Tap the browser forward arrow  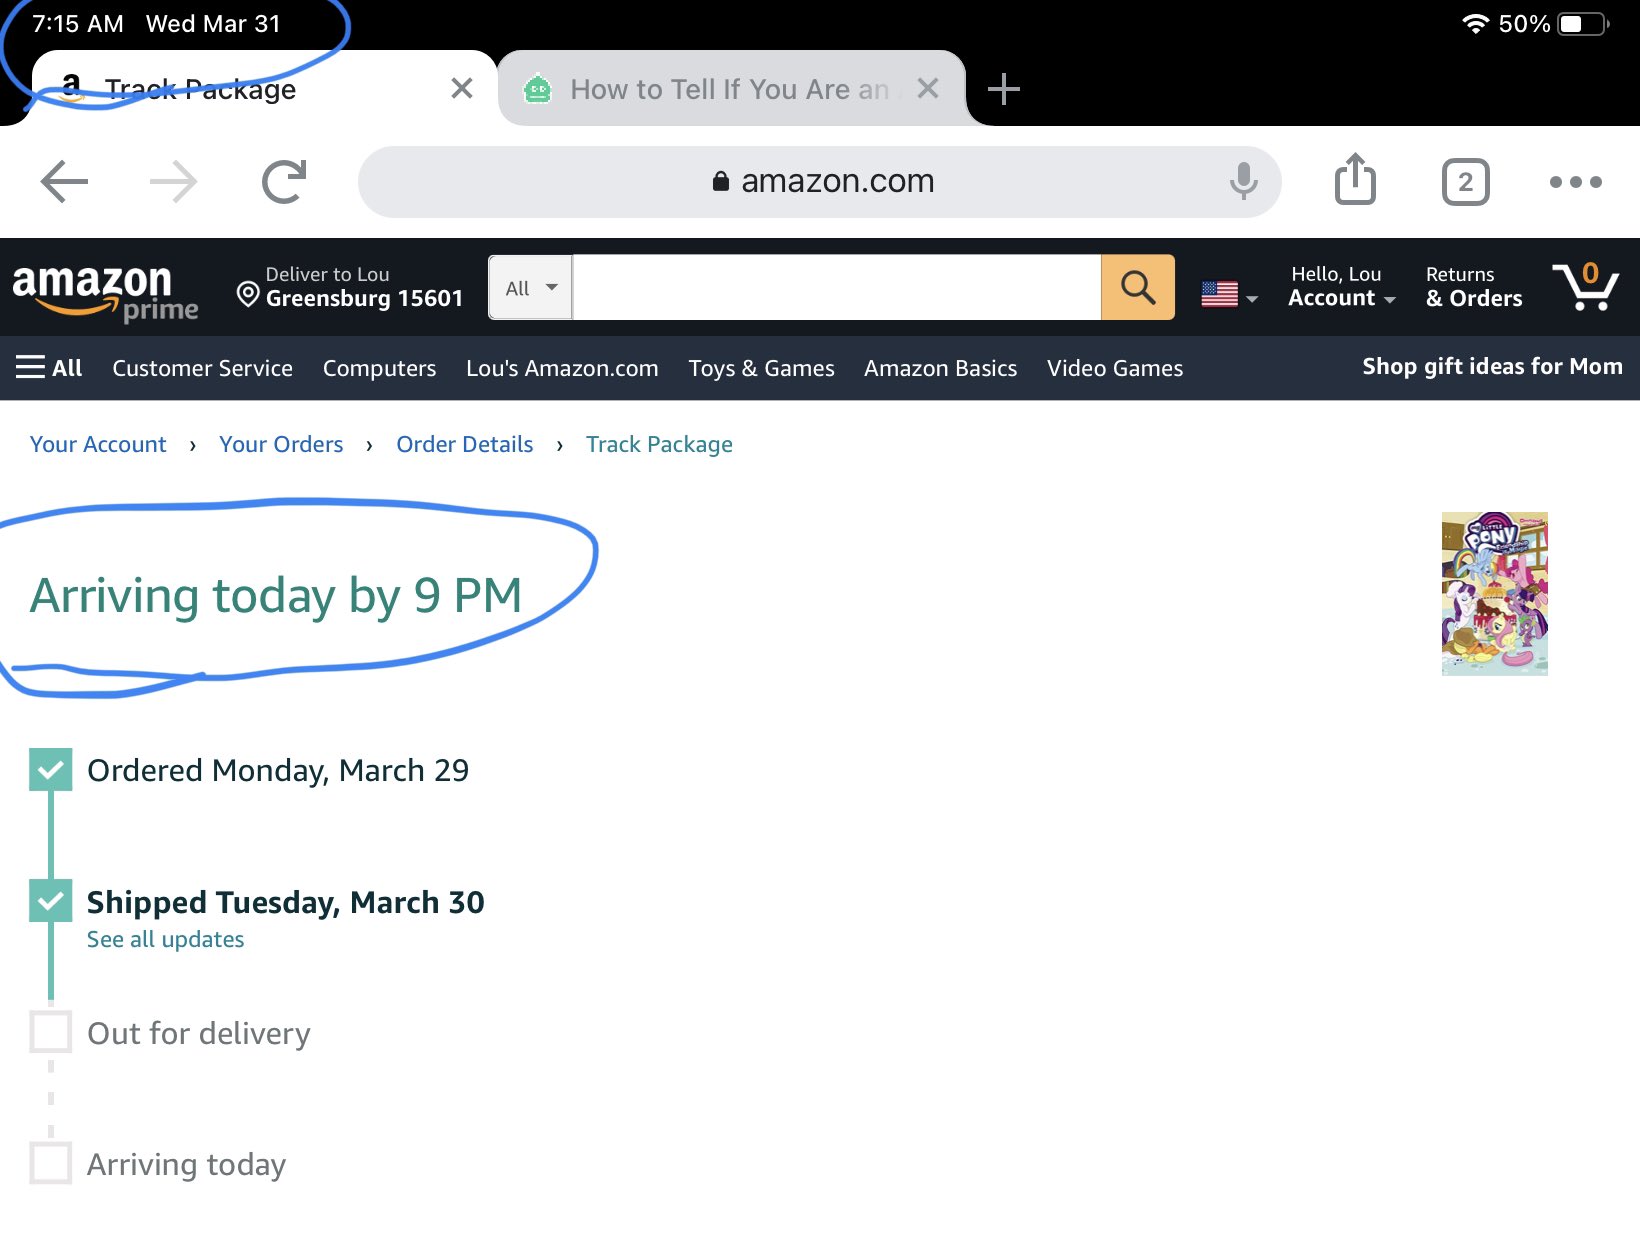pos(173,182)
